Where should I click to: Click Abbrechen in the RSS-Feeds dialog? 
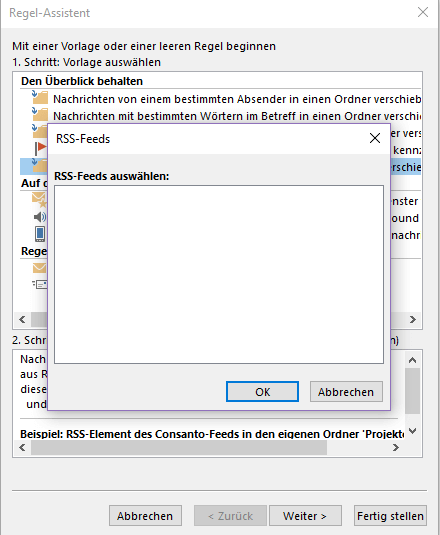pos(346,392)
